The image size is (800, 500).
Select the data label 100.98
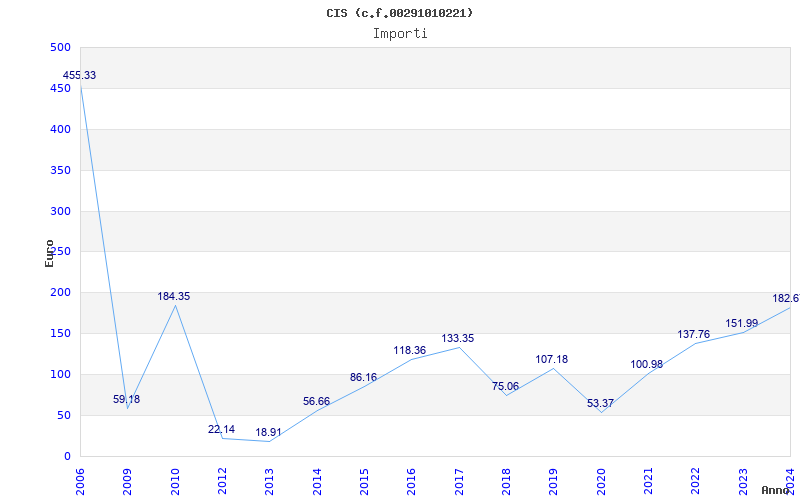tap(646, 365)
